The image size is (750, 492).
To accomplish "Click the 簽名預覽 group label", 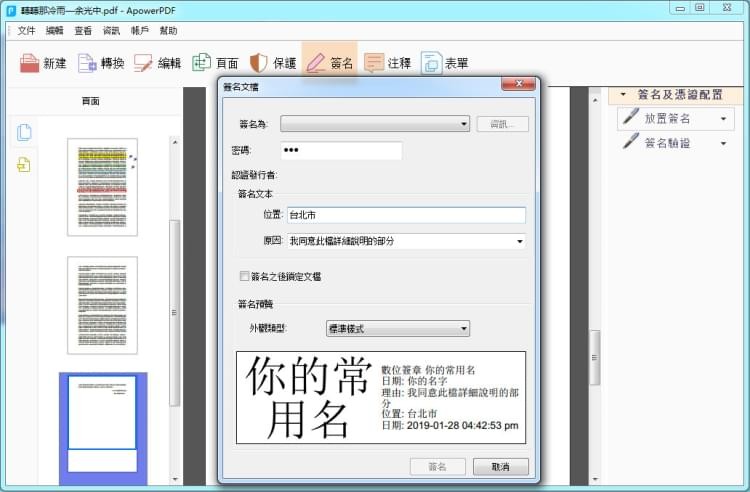I will point(255,304).
